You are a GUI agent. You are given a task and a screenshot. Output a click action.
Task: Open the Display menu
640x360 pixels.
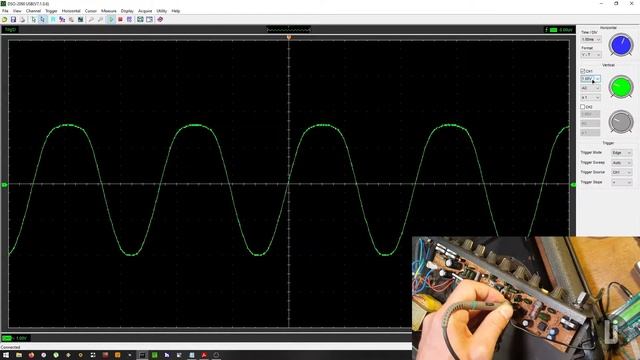[127, 11]
